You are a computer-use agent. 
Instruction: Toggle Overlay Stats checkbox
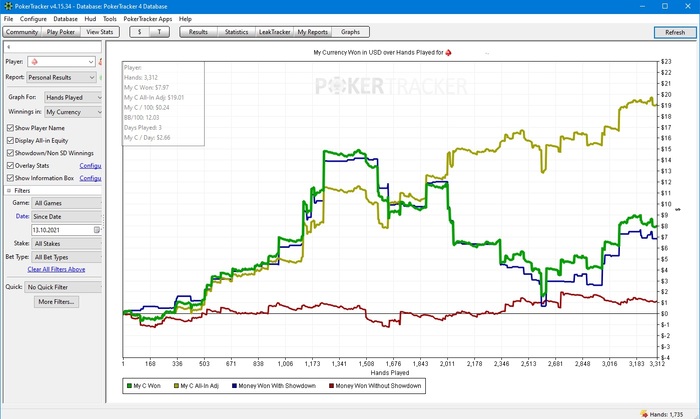(x=10, y=165)
